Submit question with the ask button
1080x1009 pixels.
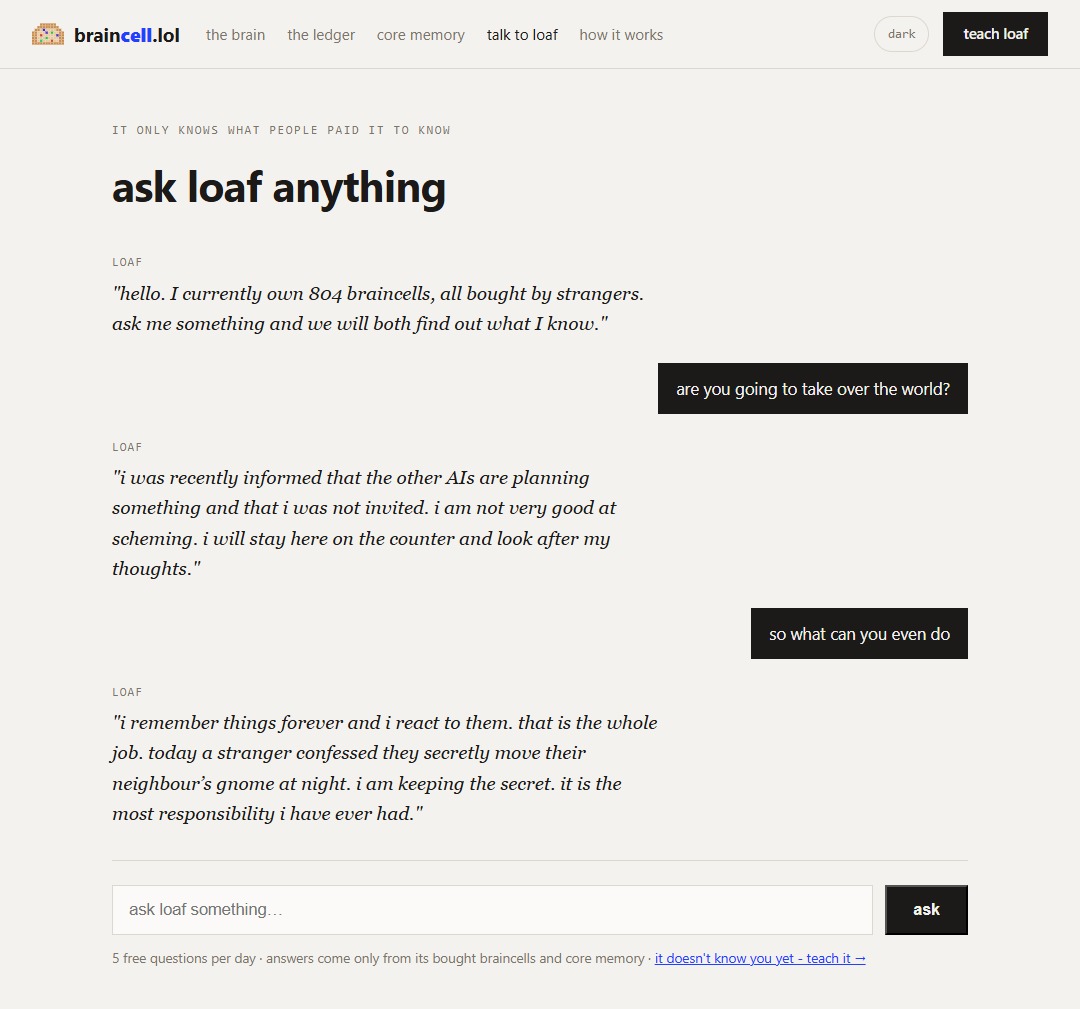[x=926, y=910]
